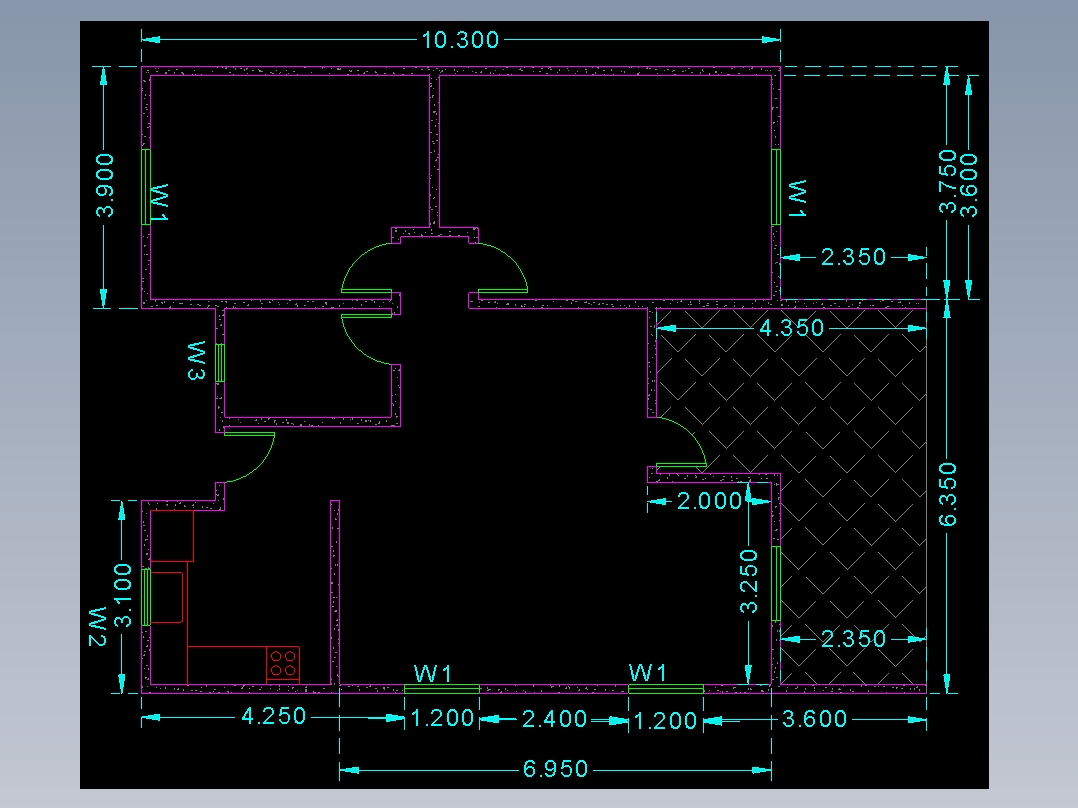The image size is (1078, 808).
Task: Select the rotated W1 label above the upper 2.350
Action: pos(798,199)
